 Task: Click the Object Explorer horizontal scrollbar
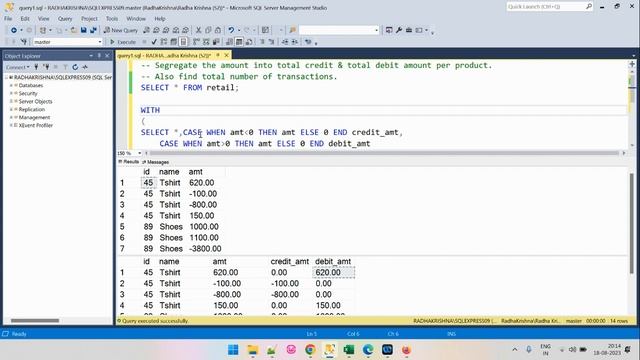[35, 320]
